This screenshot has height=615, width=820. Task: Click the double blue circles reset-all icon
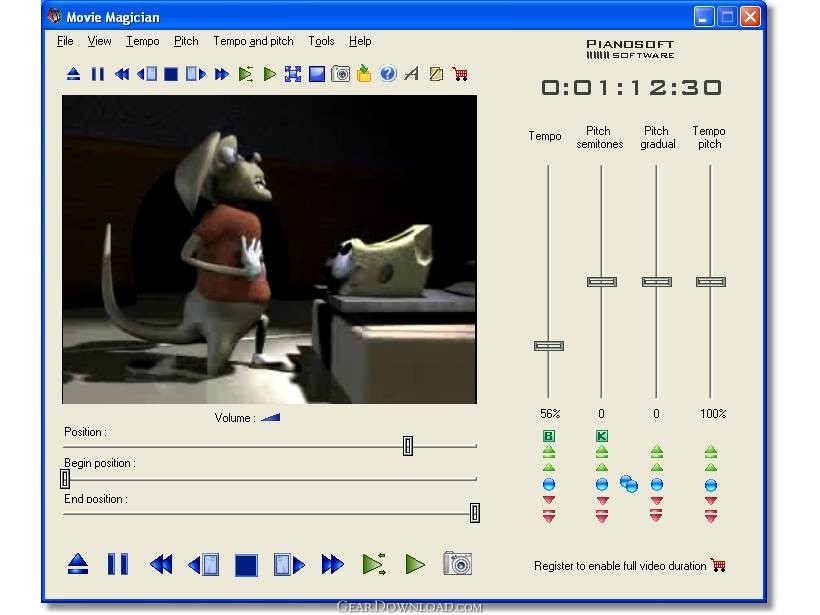(x=629, y=484)
